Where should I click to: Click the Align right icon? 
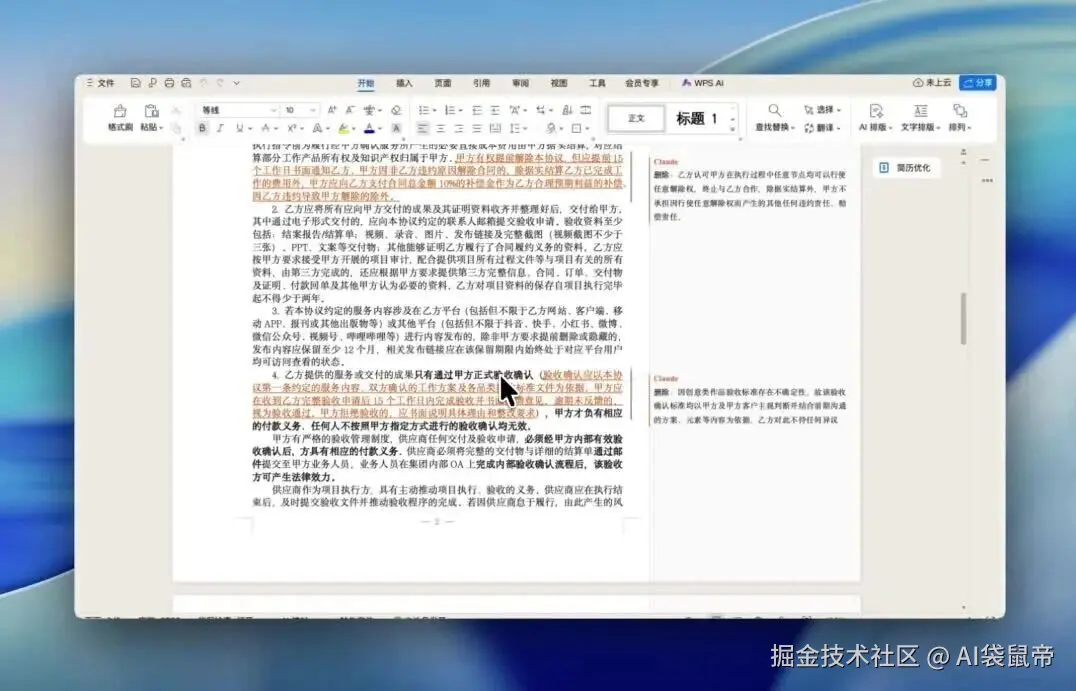tap(459, 128)
